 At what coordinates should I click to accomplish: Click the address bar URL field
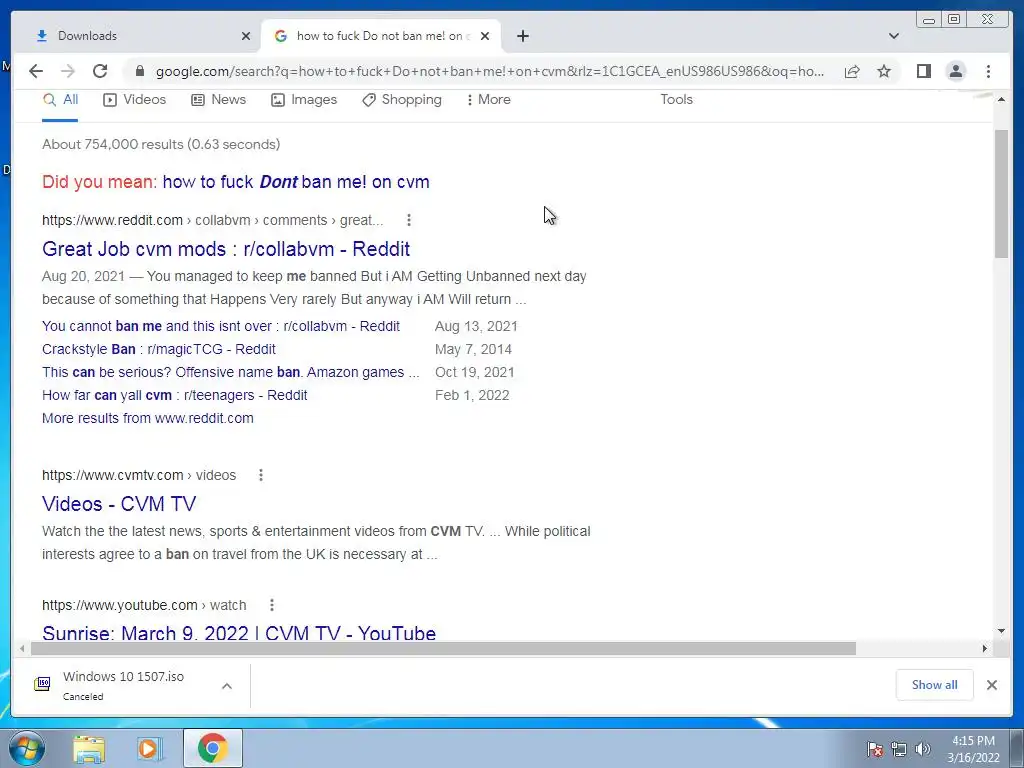[490, 71]
